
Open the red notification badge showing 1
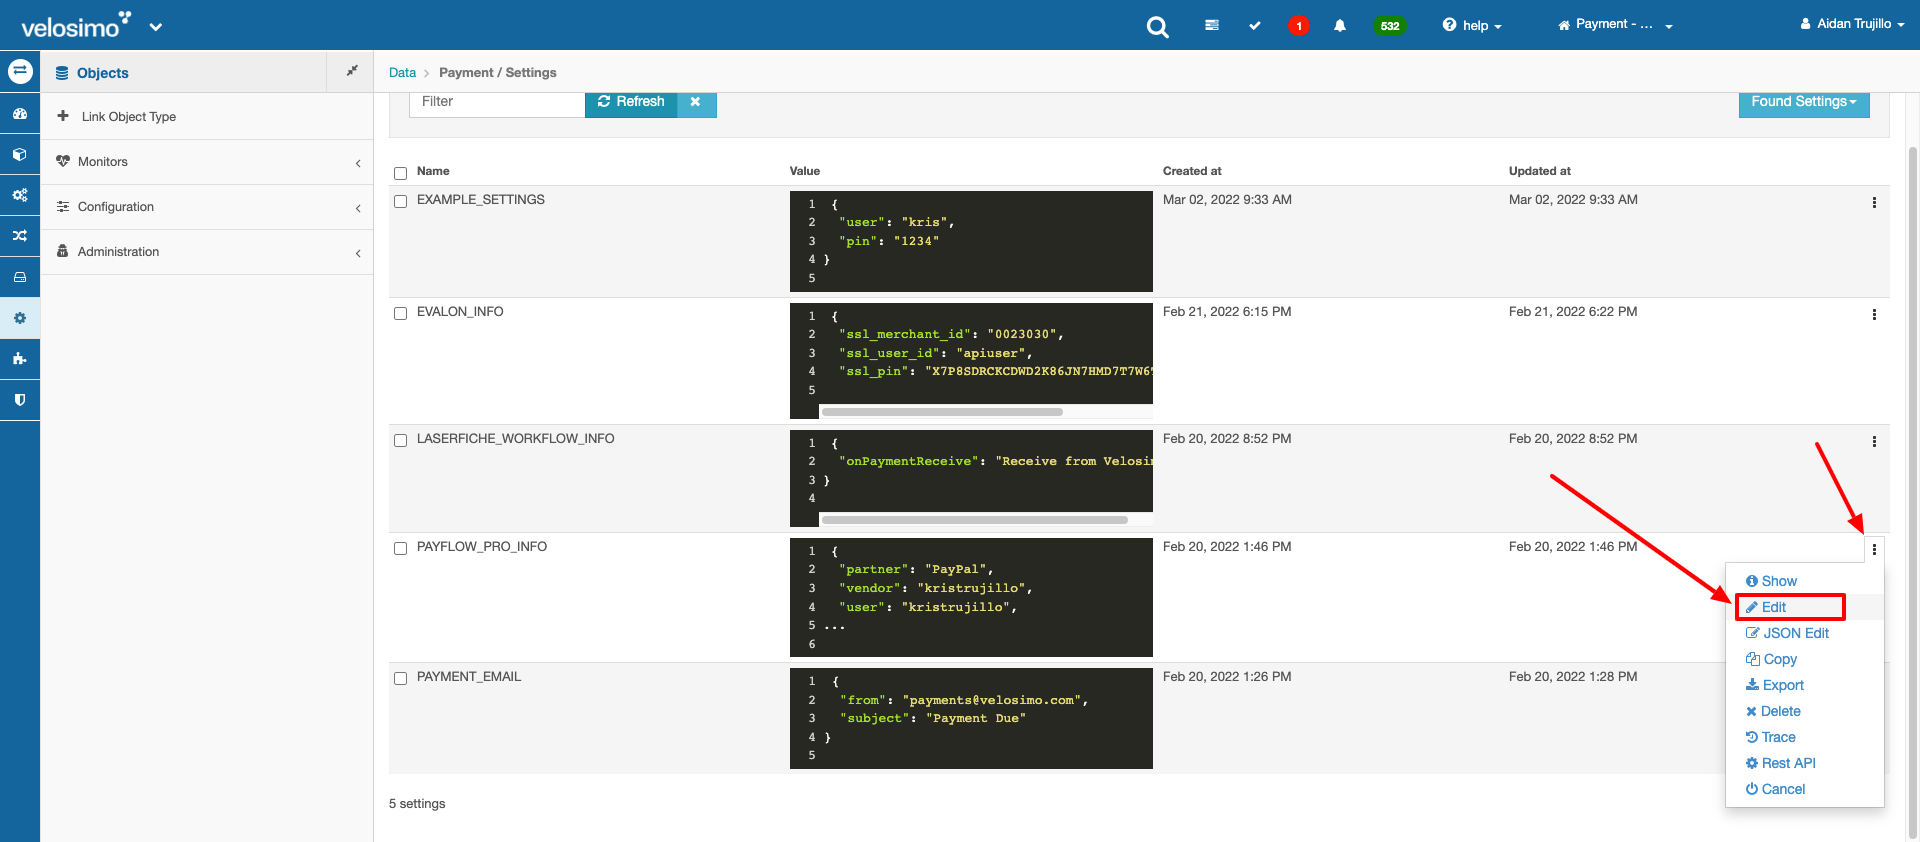point(1298,26)
